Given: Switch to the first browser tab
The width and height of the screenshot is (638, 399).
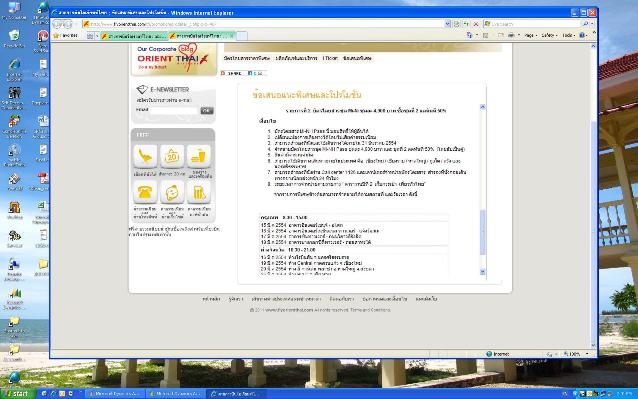Looking at the screenshot, I should tap(134, 36).
